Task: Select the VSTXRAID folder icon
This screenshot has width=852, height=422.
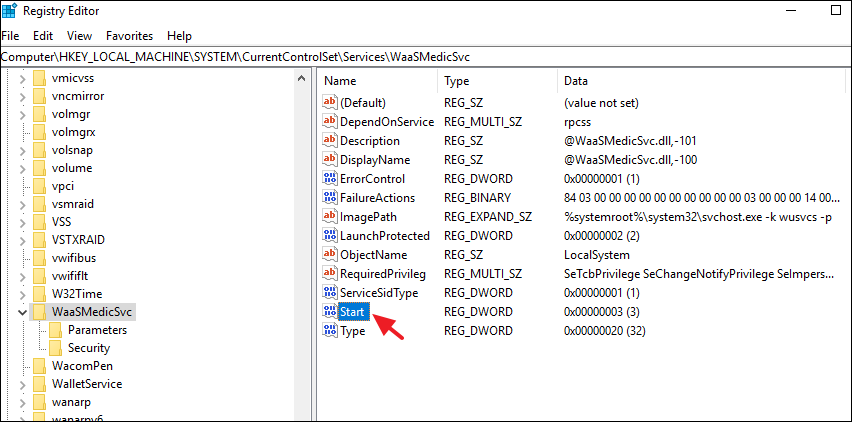Action: 39,240
